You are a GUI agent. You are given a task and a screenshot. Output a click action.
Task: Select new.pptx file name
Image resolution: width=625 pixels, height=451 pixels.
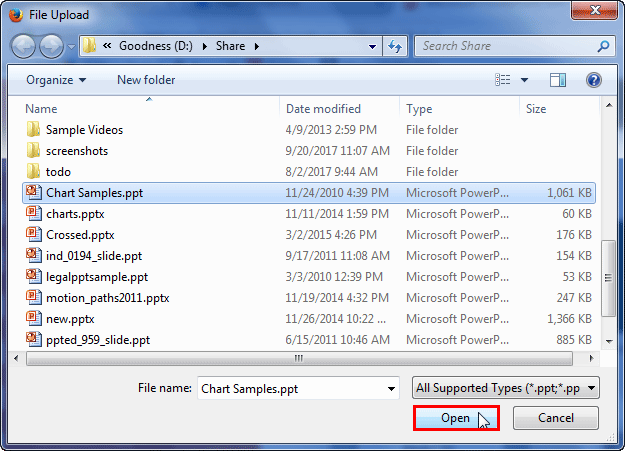(x=70, y=319)
